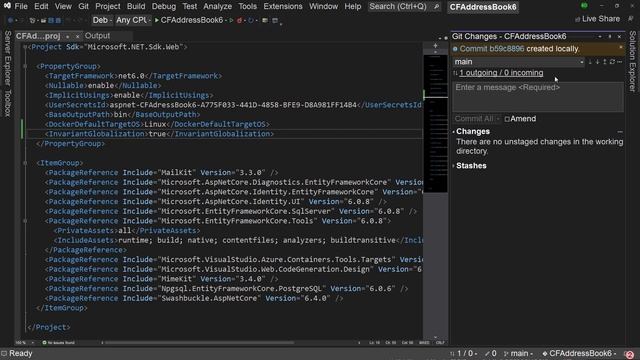This screenshot has width=640, height=360.
Task: Click the editor split window handle
Action: (435, 46)
